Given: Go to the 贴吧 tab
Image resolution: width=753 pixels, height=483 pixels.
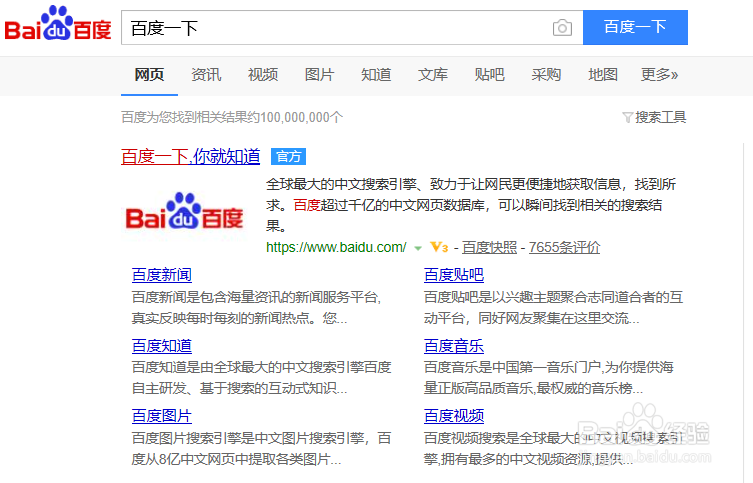Looking at the screenshot, I should pos(489,75).
